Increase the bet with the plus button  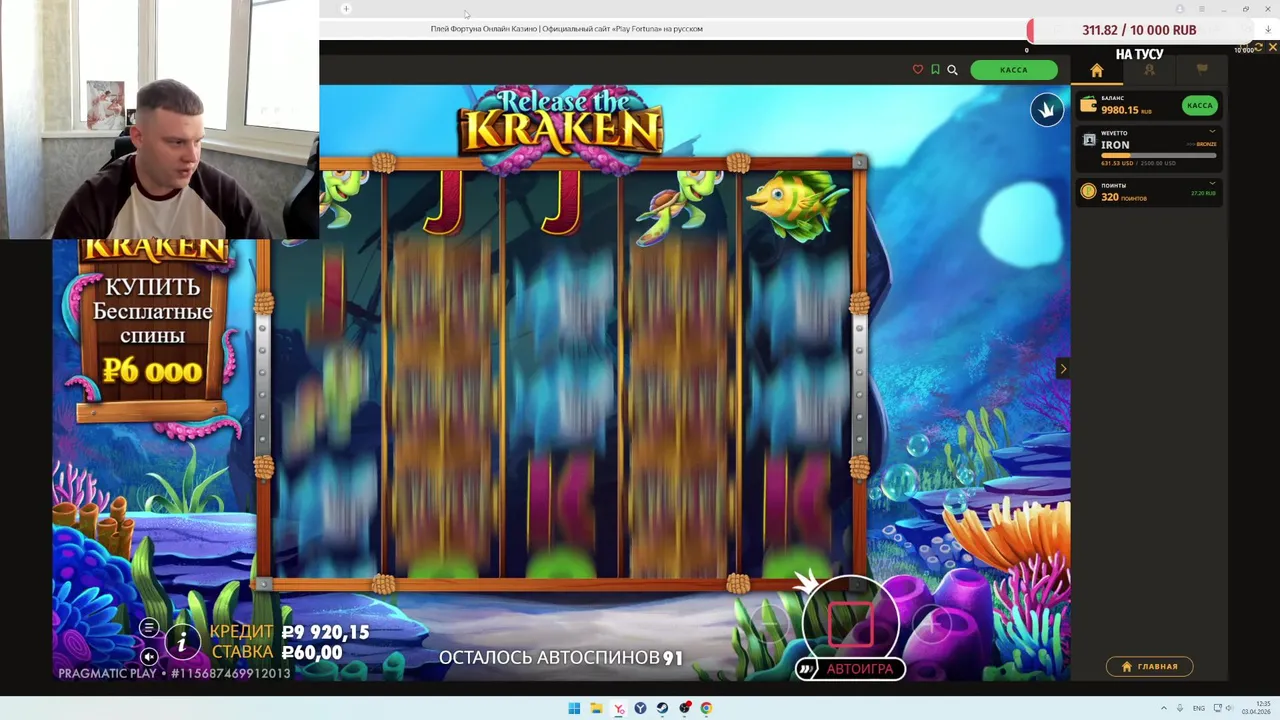pyautogui.click(x=932, y=625)
